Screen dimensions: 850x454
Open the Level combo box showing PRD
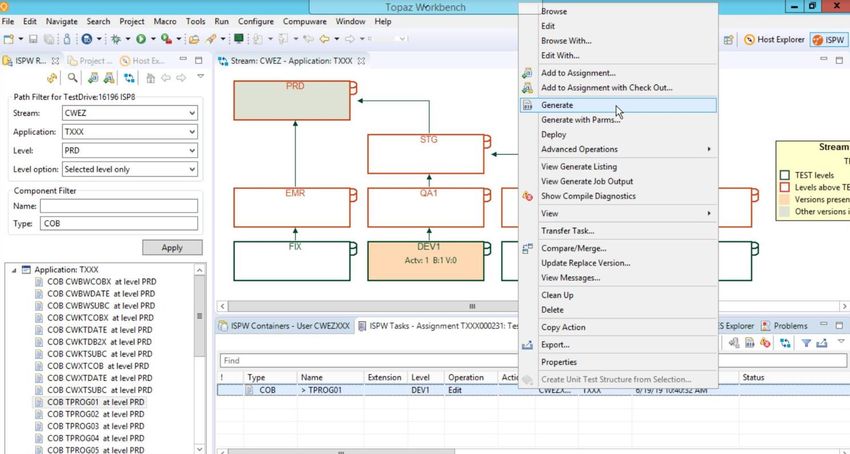coord(130,151)
